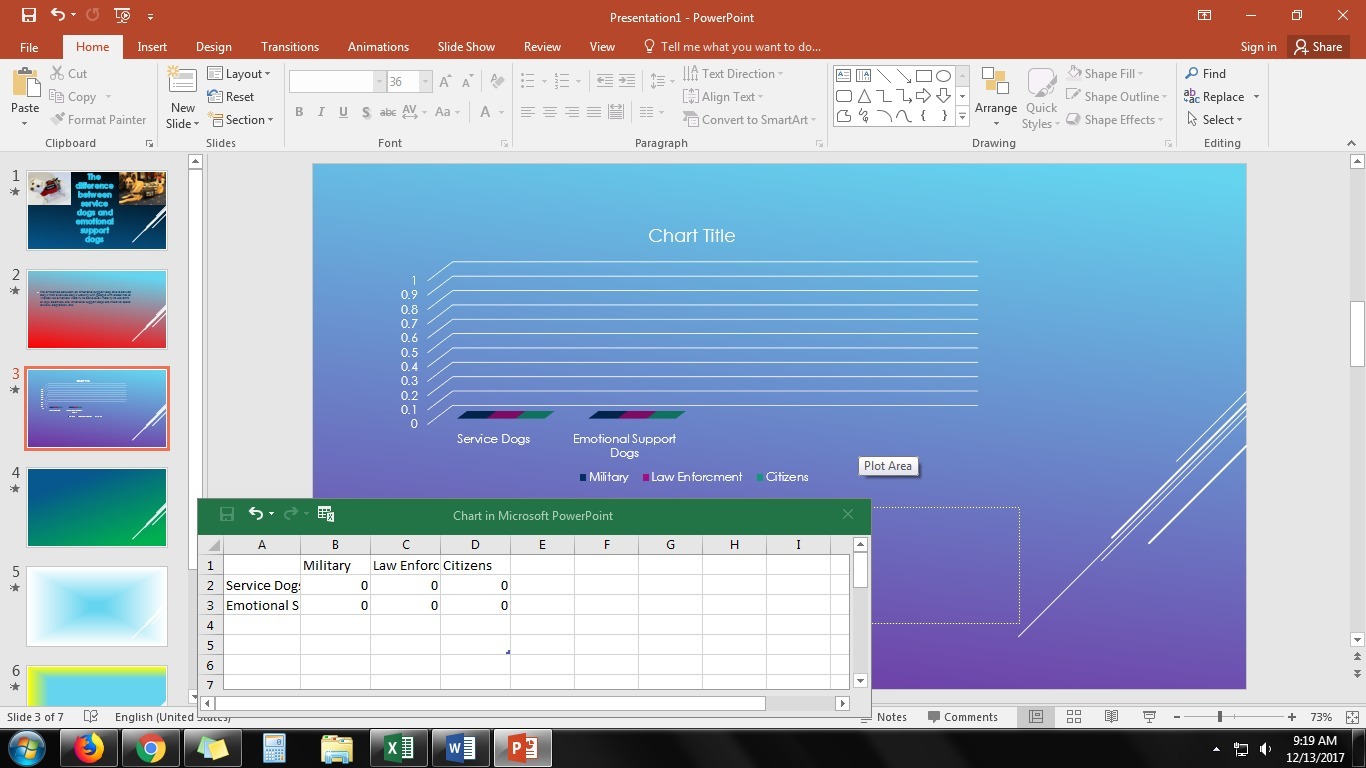Click the Paste clipboard icon
Image resolution: width=1366 pixels, height=768 pixels.
coord(25,88)
